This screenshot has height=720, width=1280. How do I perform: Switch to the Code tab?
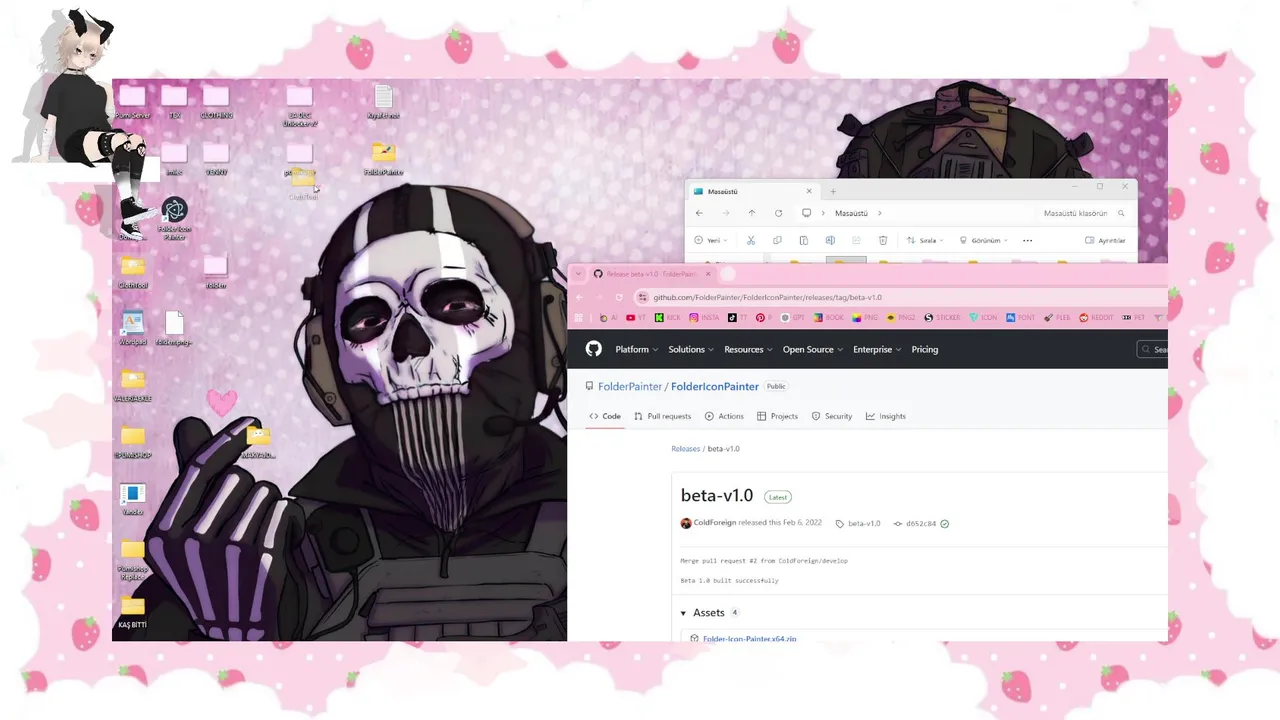[x=605, y=416]
